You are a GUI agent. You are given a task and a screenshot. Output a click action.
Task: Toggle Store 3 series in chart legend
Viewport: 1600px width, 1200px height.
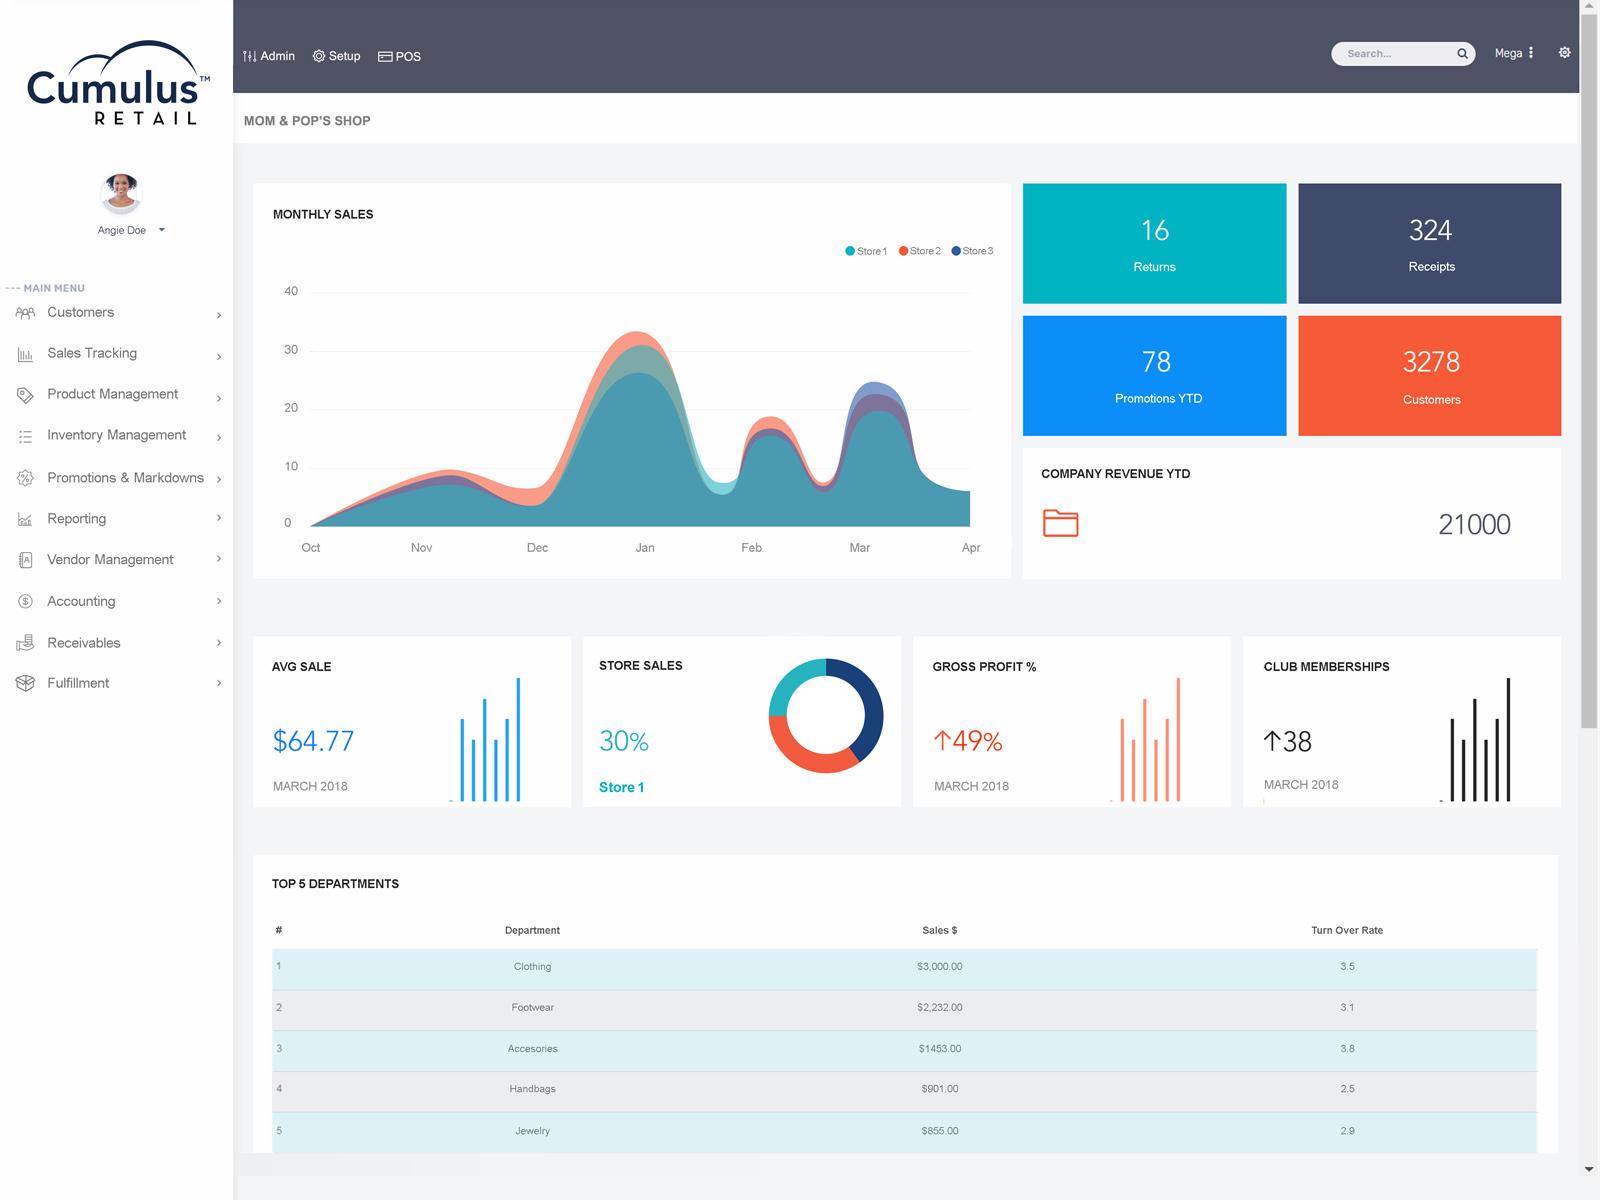point(972,251)
